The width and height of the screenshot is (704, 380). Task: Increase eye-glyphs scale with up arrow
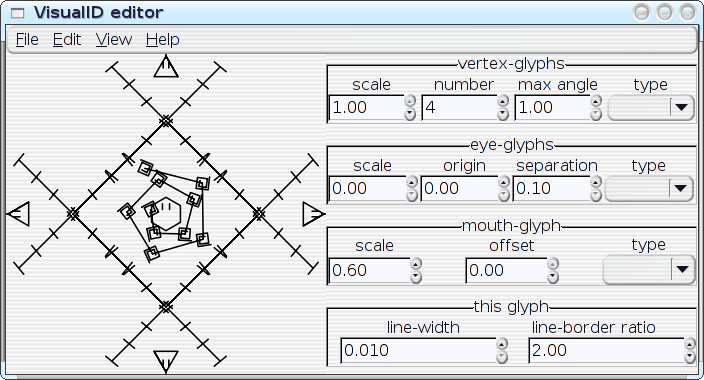[x=412, y=182]
